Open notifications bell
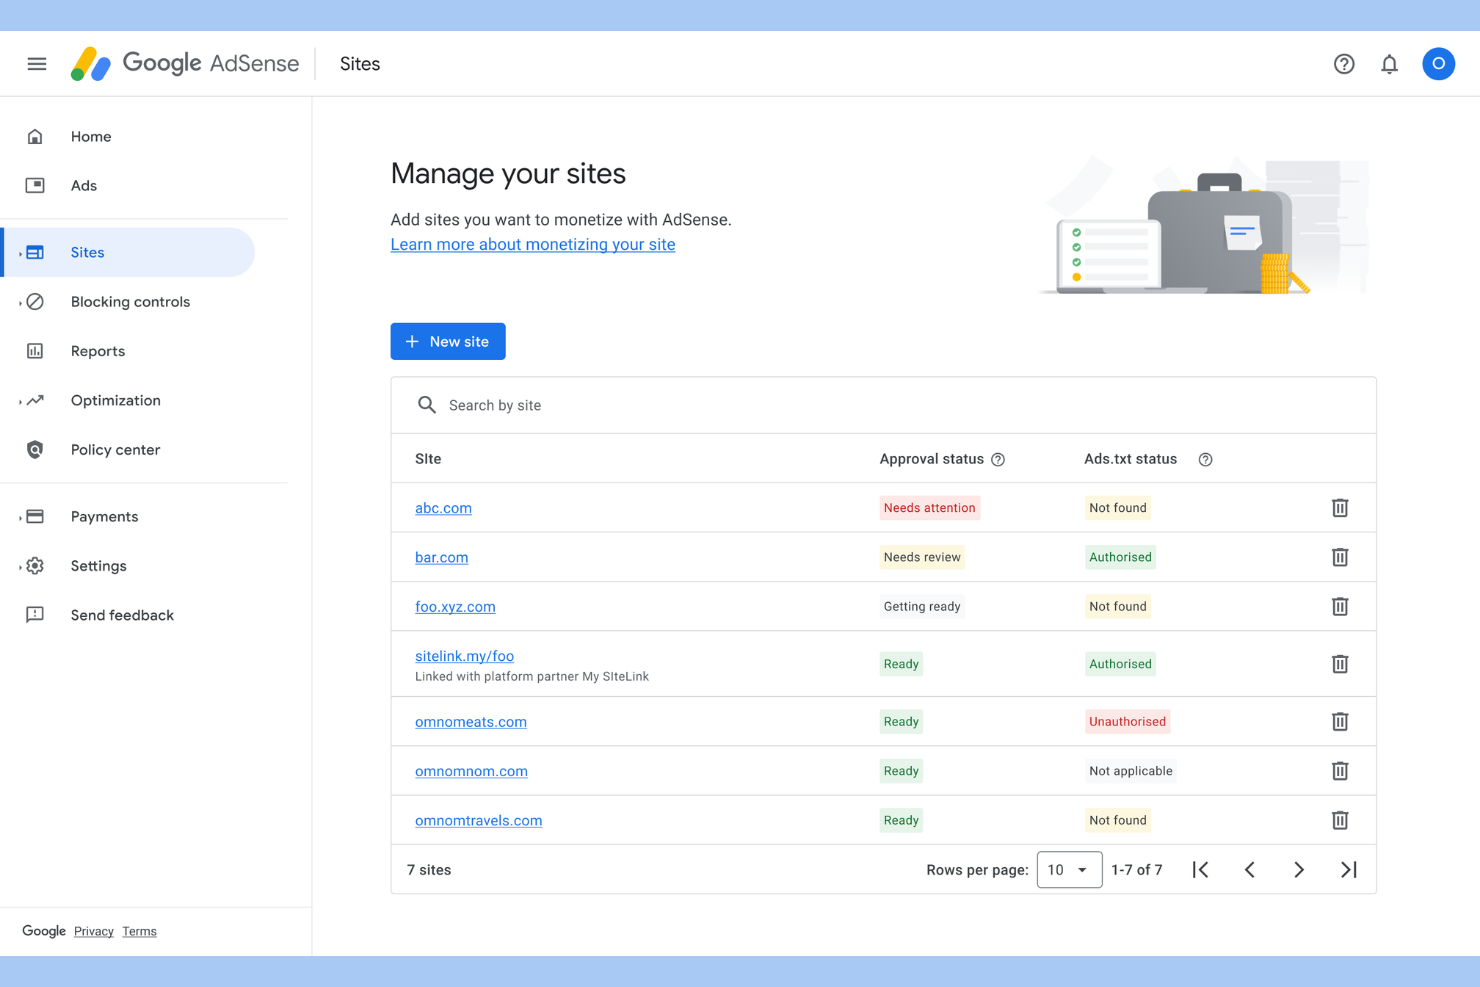The width and height of the screenshot is (1480, 987). (1390, 64)
